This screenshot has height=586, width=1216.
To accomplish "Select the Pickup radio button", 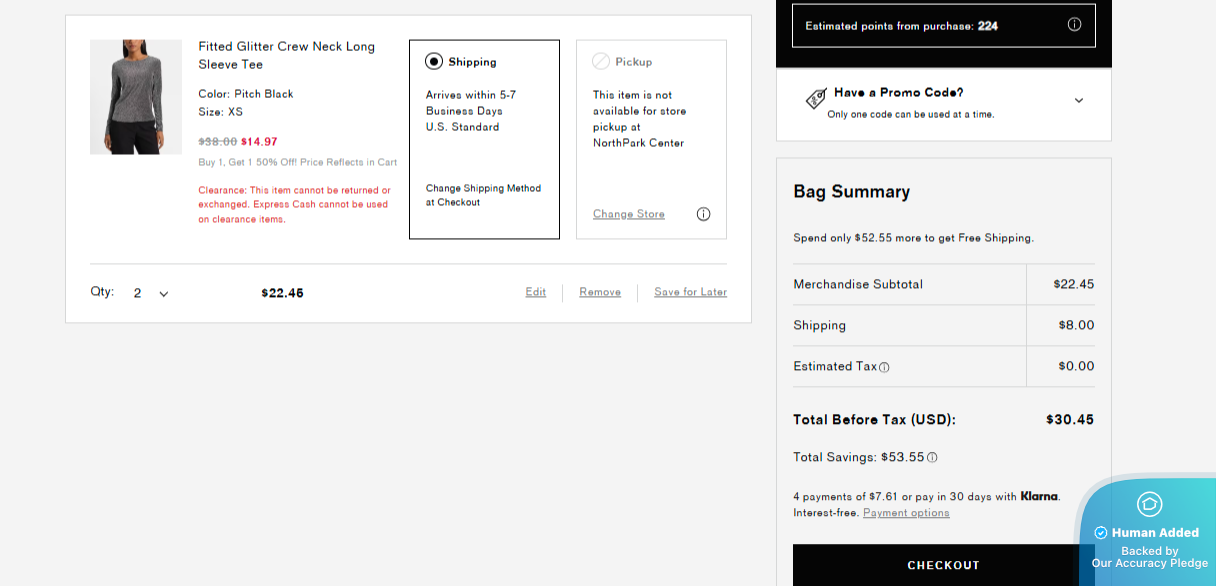I will [601, 61].
